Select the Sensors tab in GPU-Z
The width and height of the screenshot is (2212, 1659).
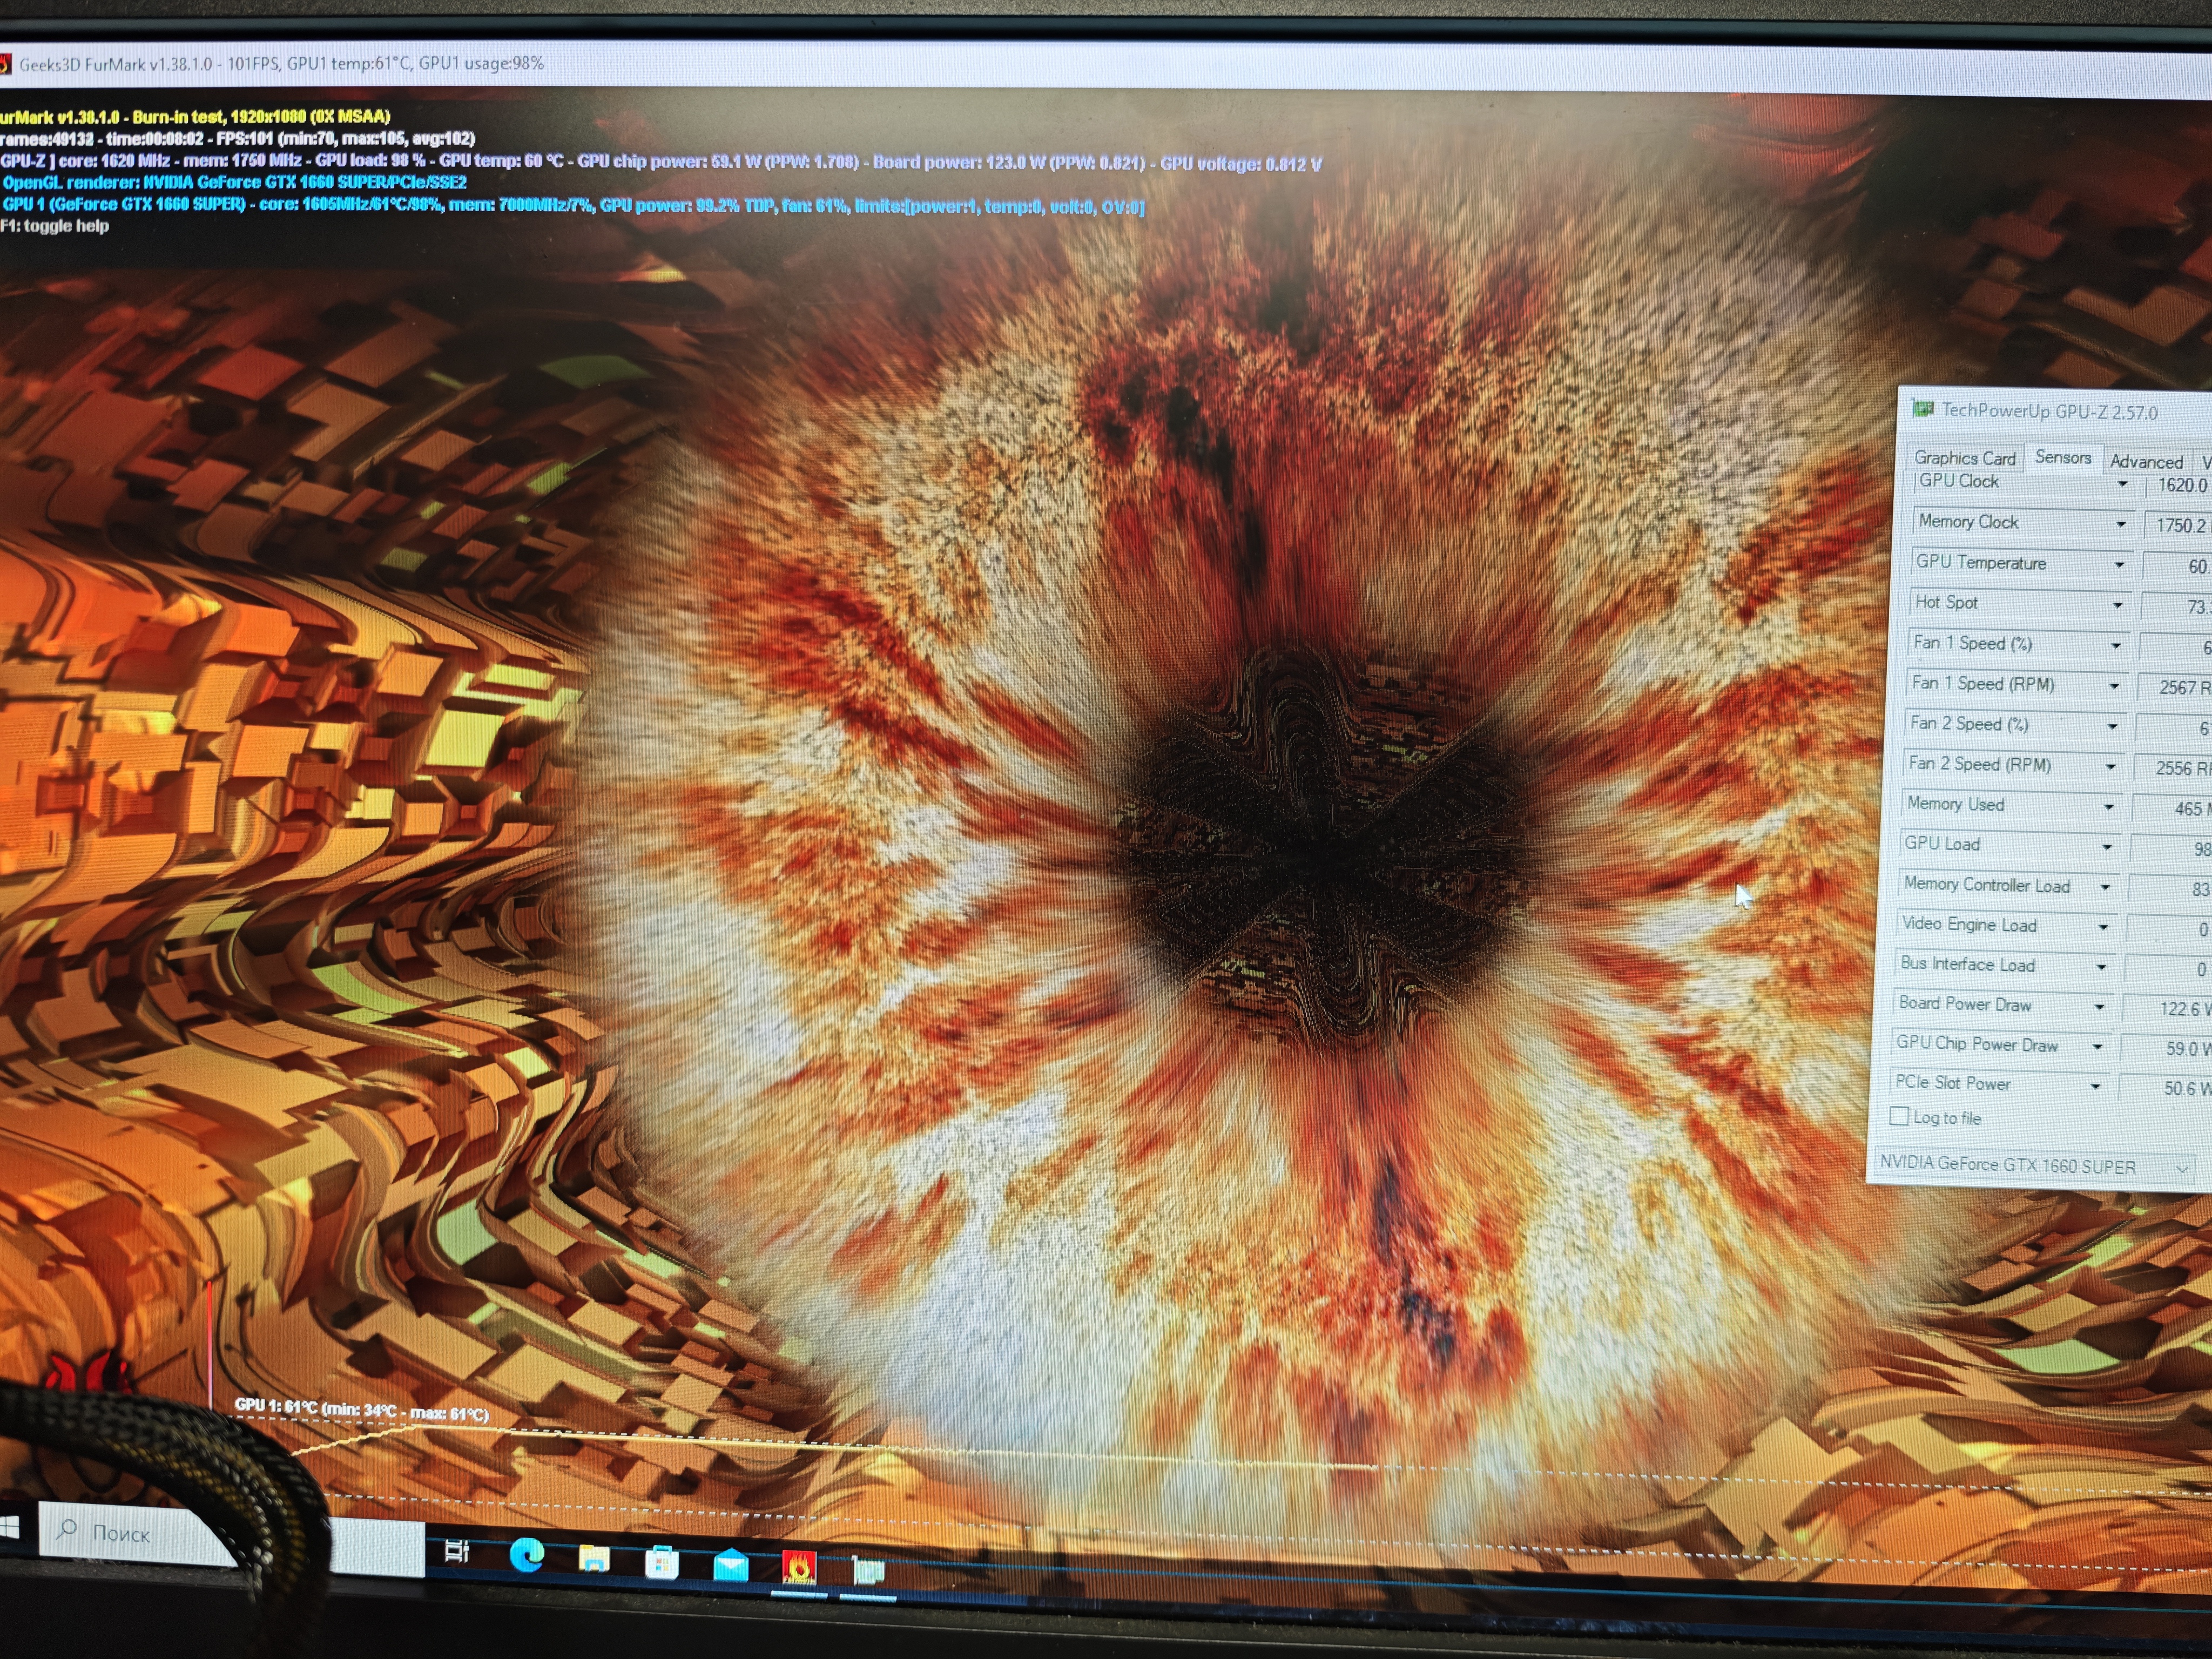click(x=2063, y=457)
